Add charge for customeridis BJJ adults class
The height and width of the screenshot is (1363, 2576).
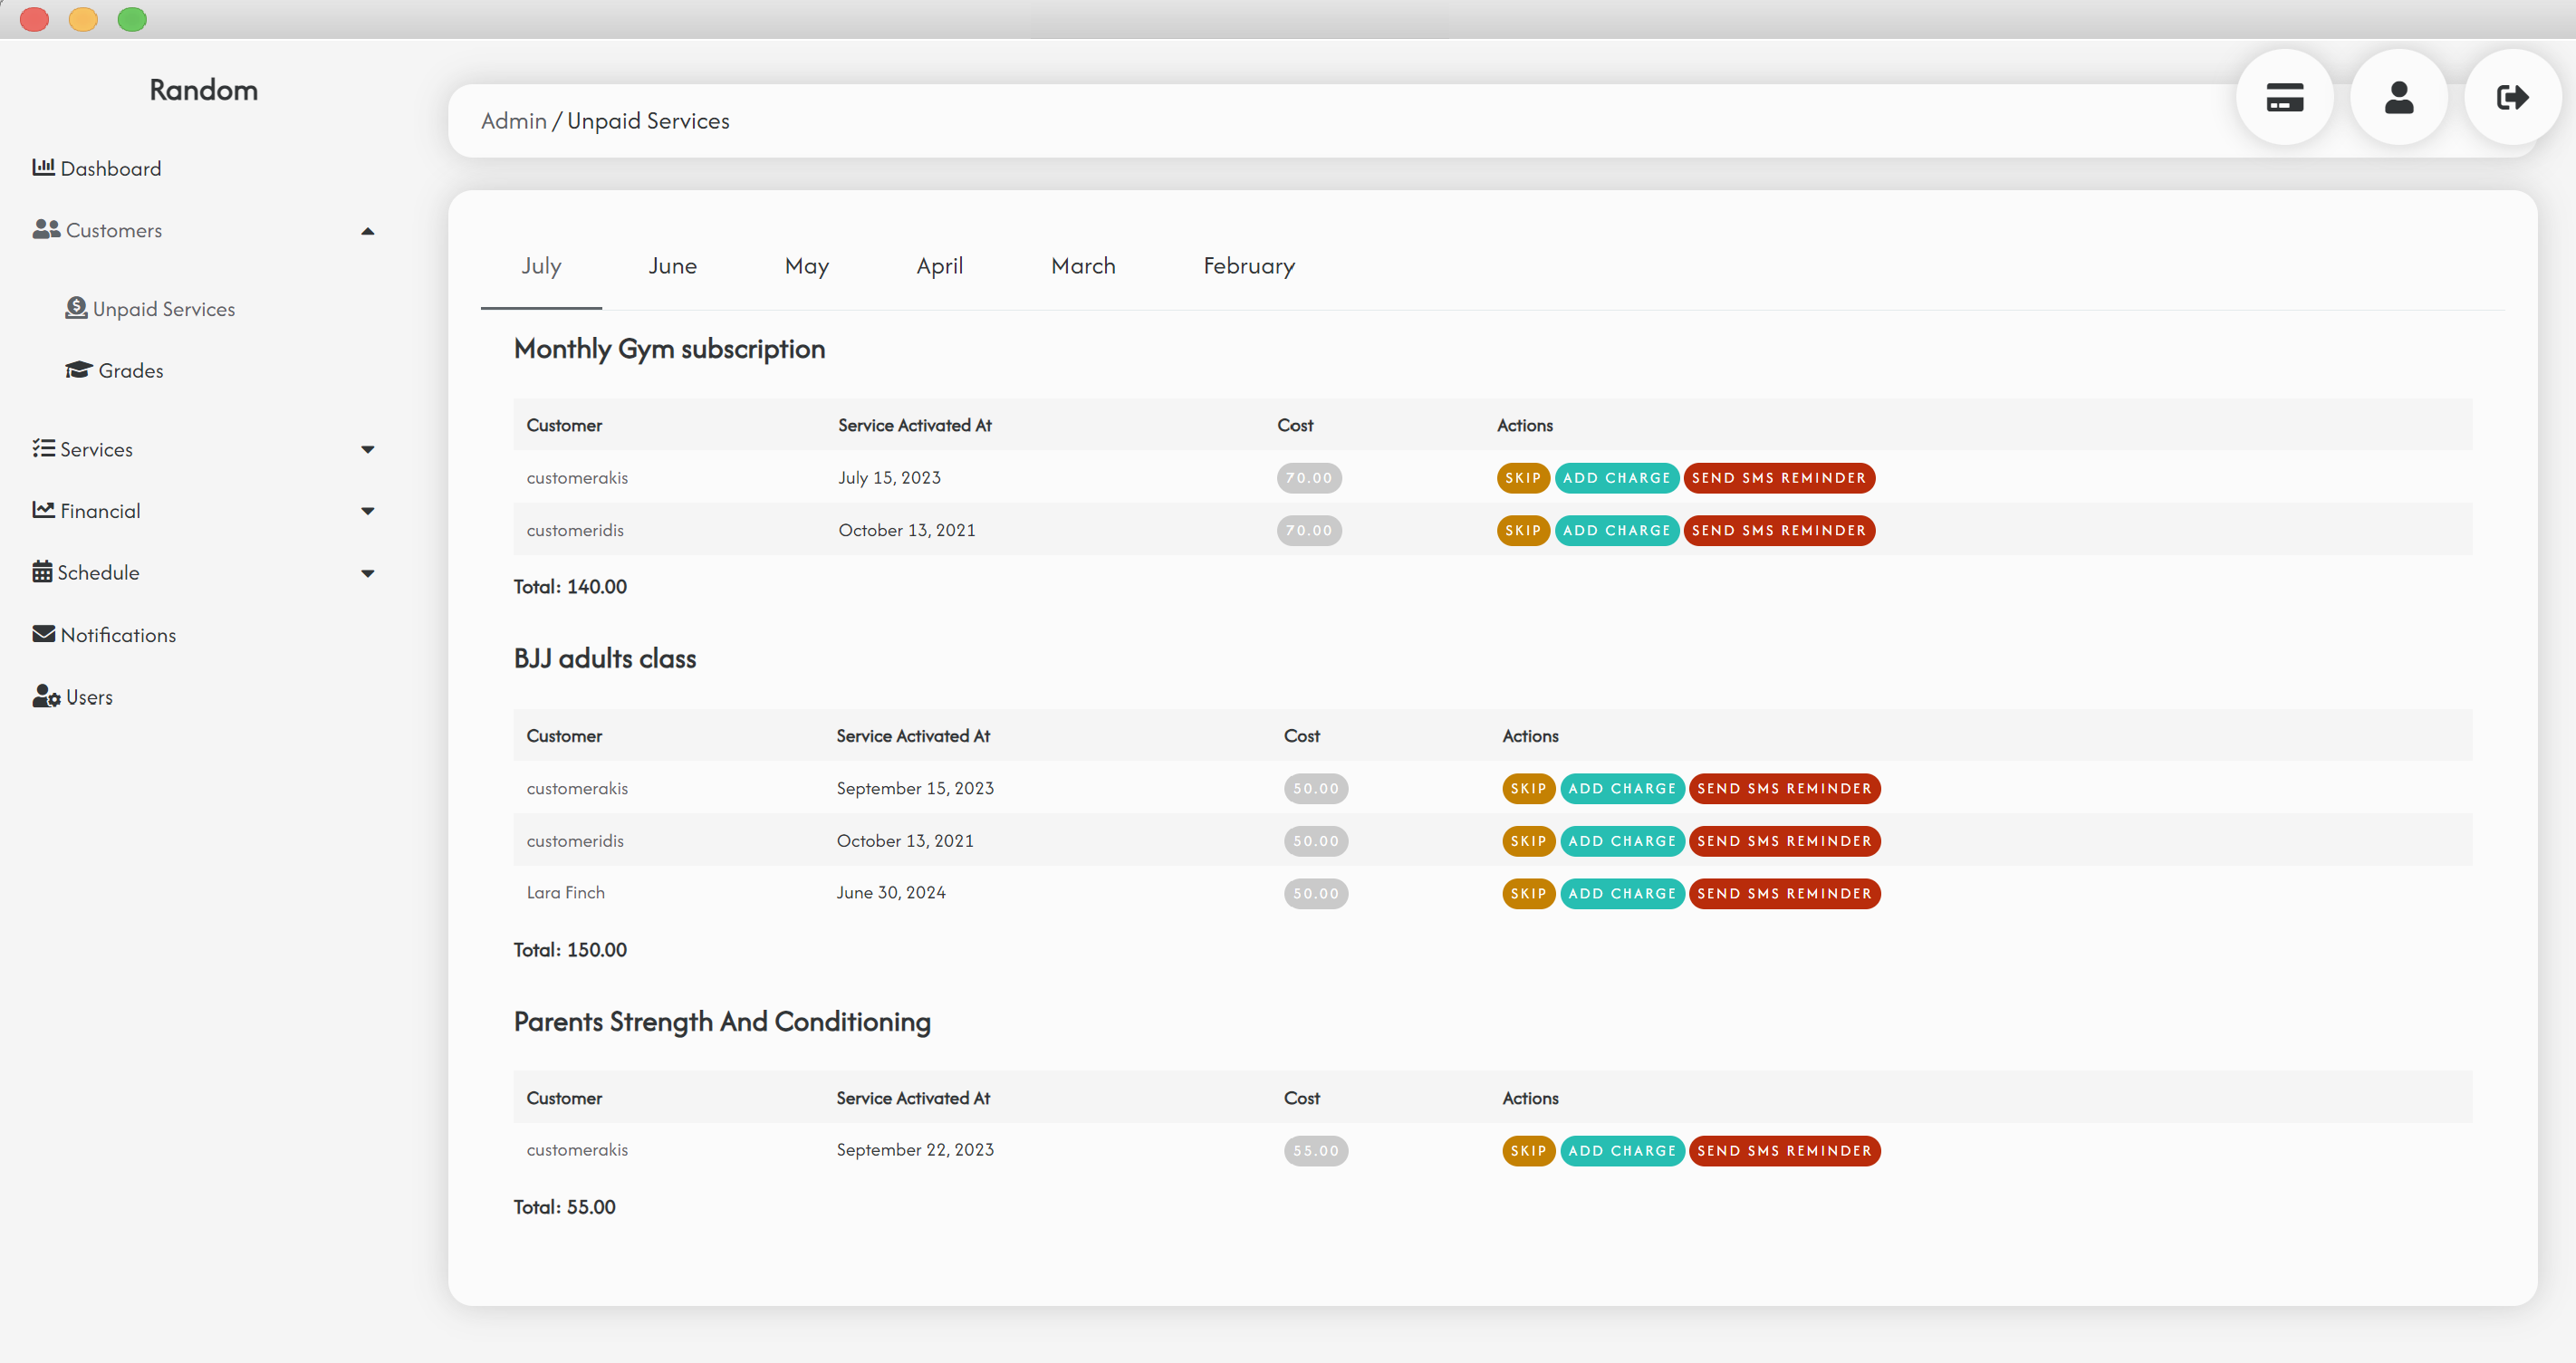coord(1622,841)
